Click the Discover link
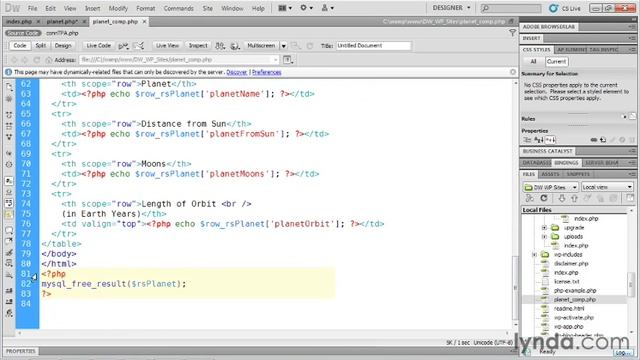 (237, 72)
